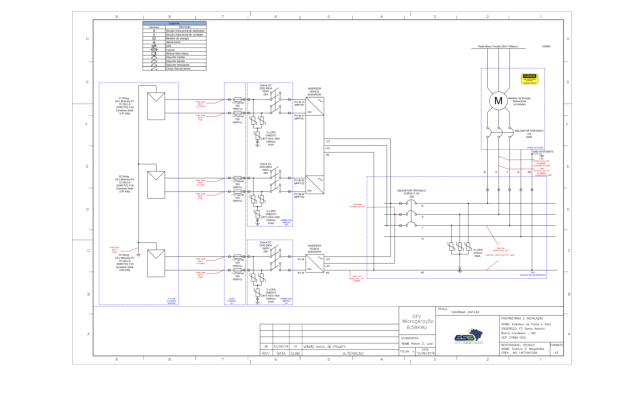Click the ground symbol on the PE busbar
The width and height of the screenshot is (644, 418).
[x=460, y=271]
